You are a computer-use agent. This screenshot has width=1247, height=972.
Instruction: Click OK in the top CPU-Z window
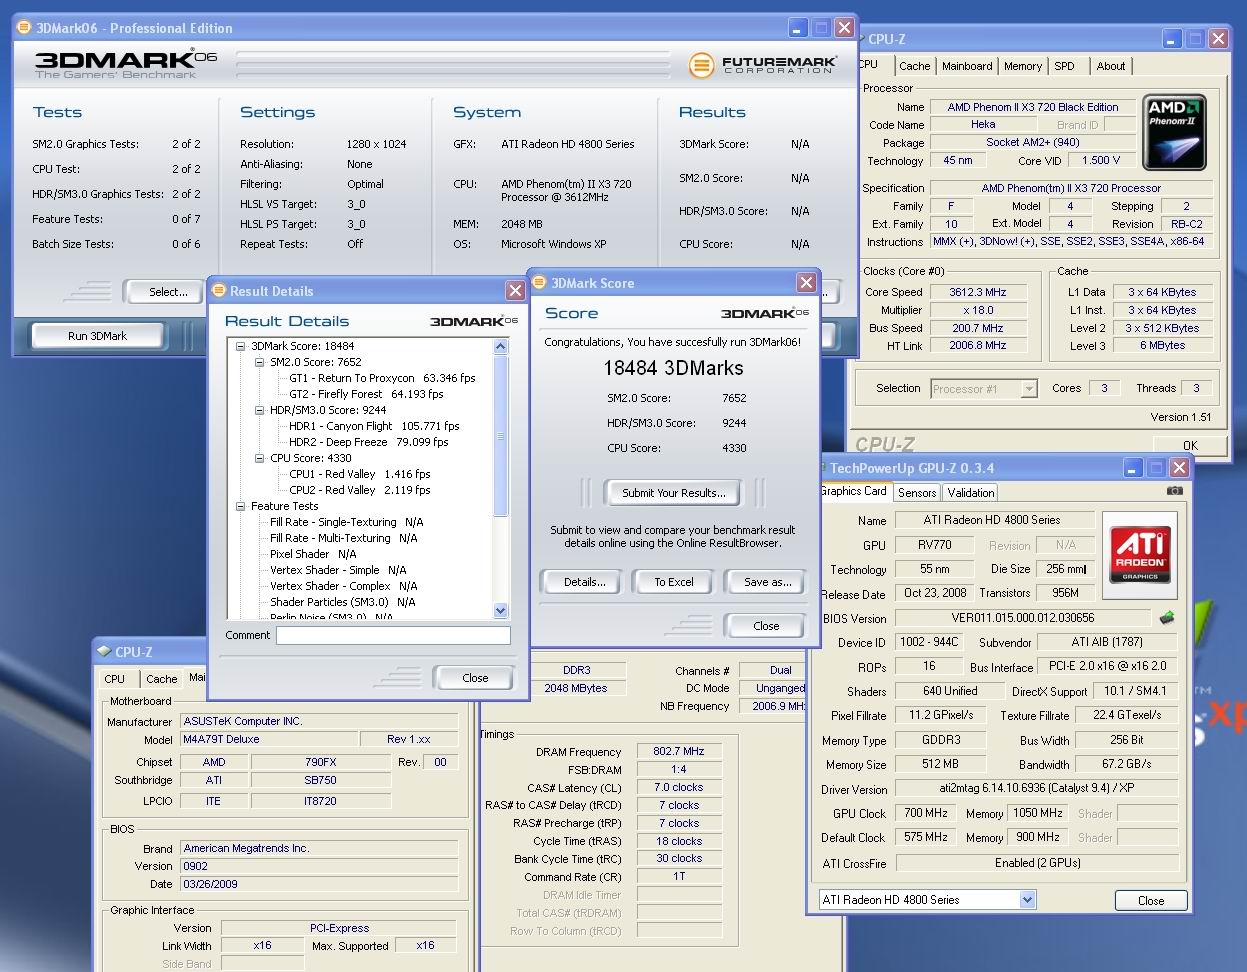(x=1190, y=446)
